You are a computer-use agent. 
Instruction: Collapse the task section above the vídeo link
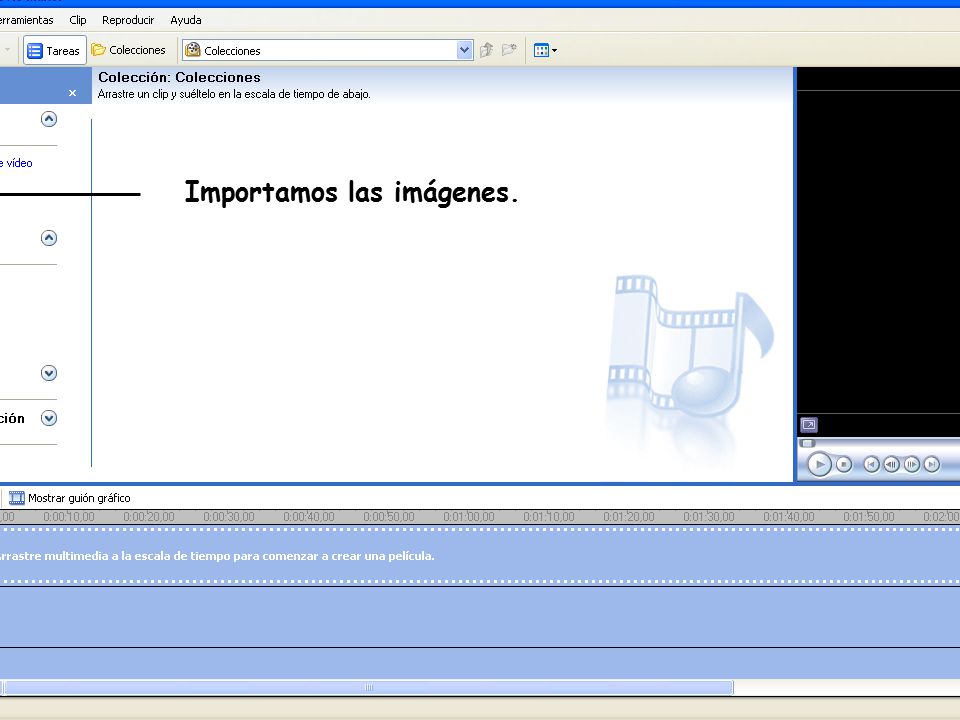tap(49, 119)
